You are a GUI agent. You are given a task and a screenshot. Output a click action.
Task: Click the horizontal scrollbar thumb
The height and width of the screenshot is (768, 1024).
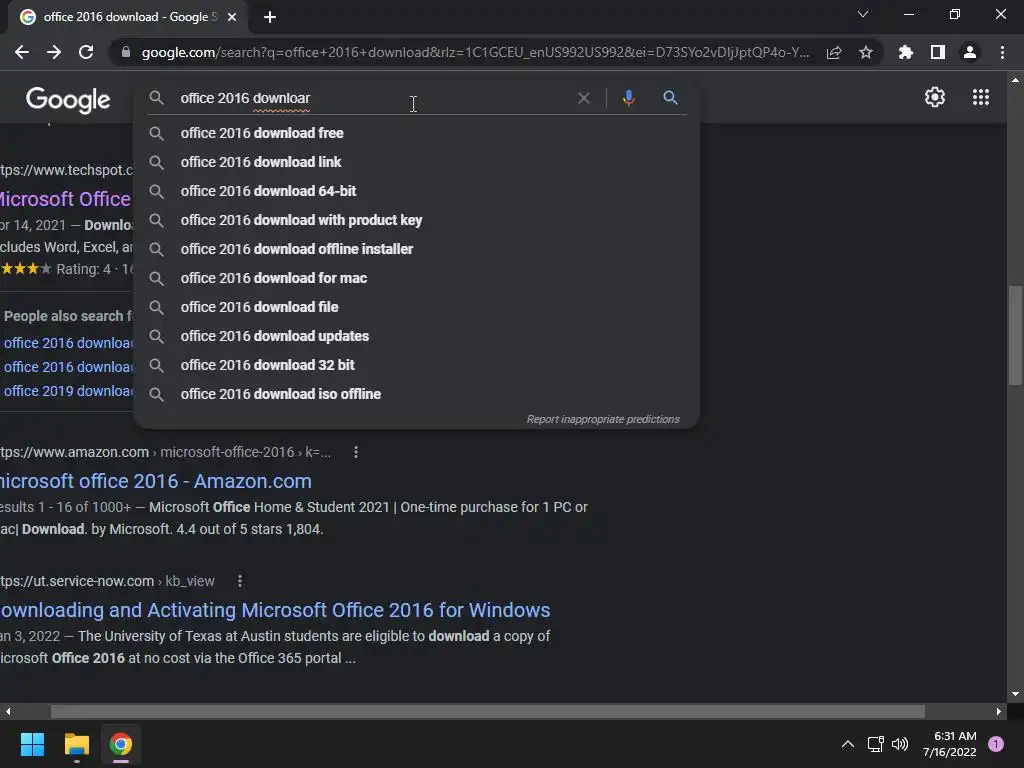coord(488,711)
